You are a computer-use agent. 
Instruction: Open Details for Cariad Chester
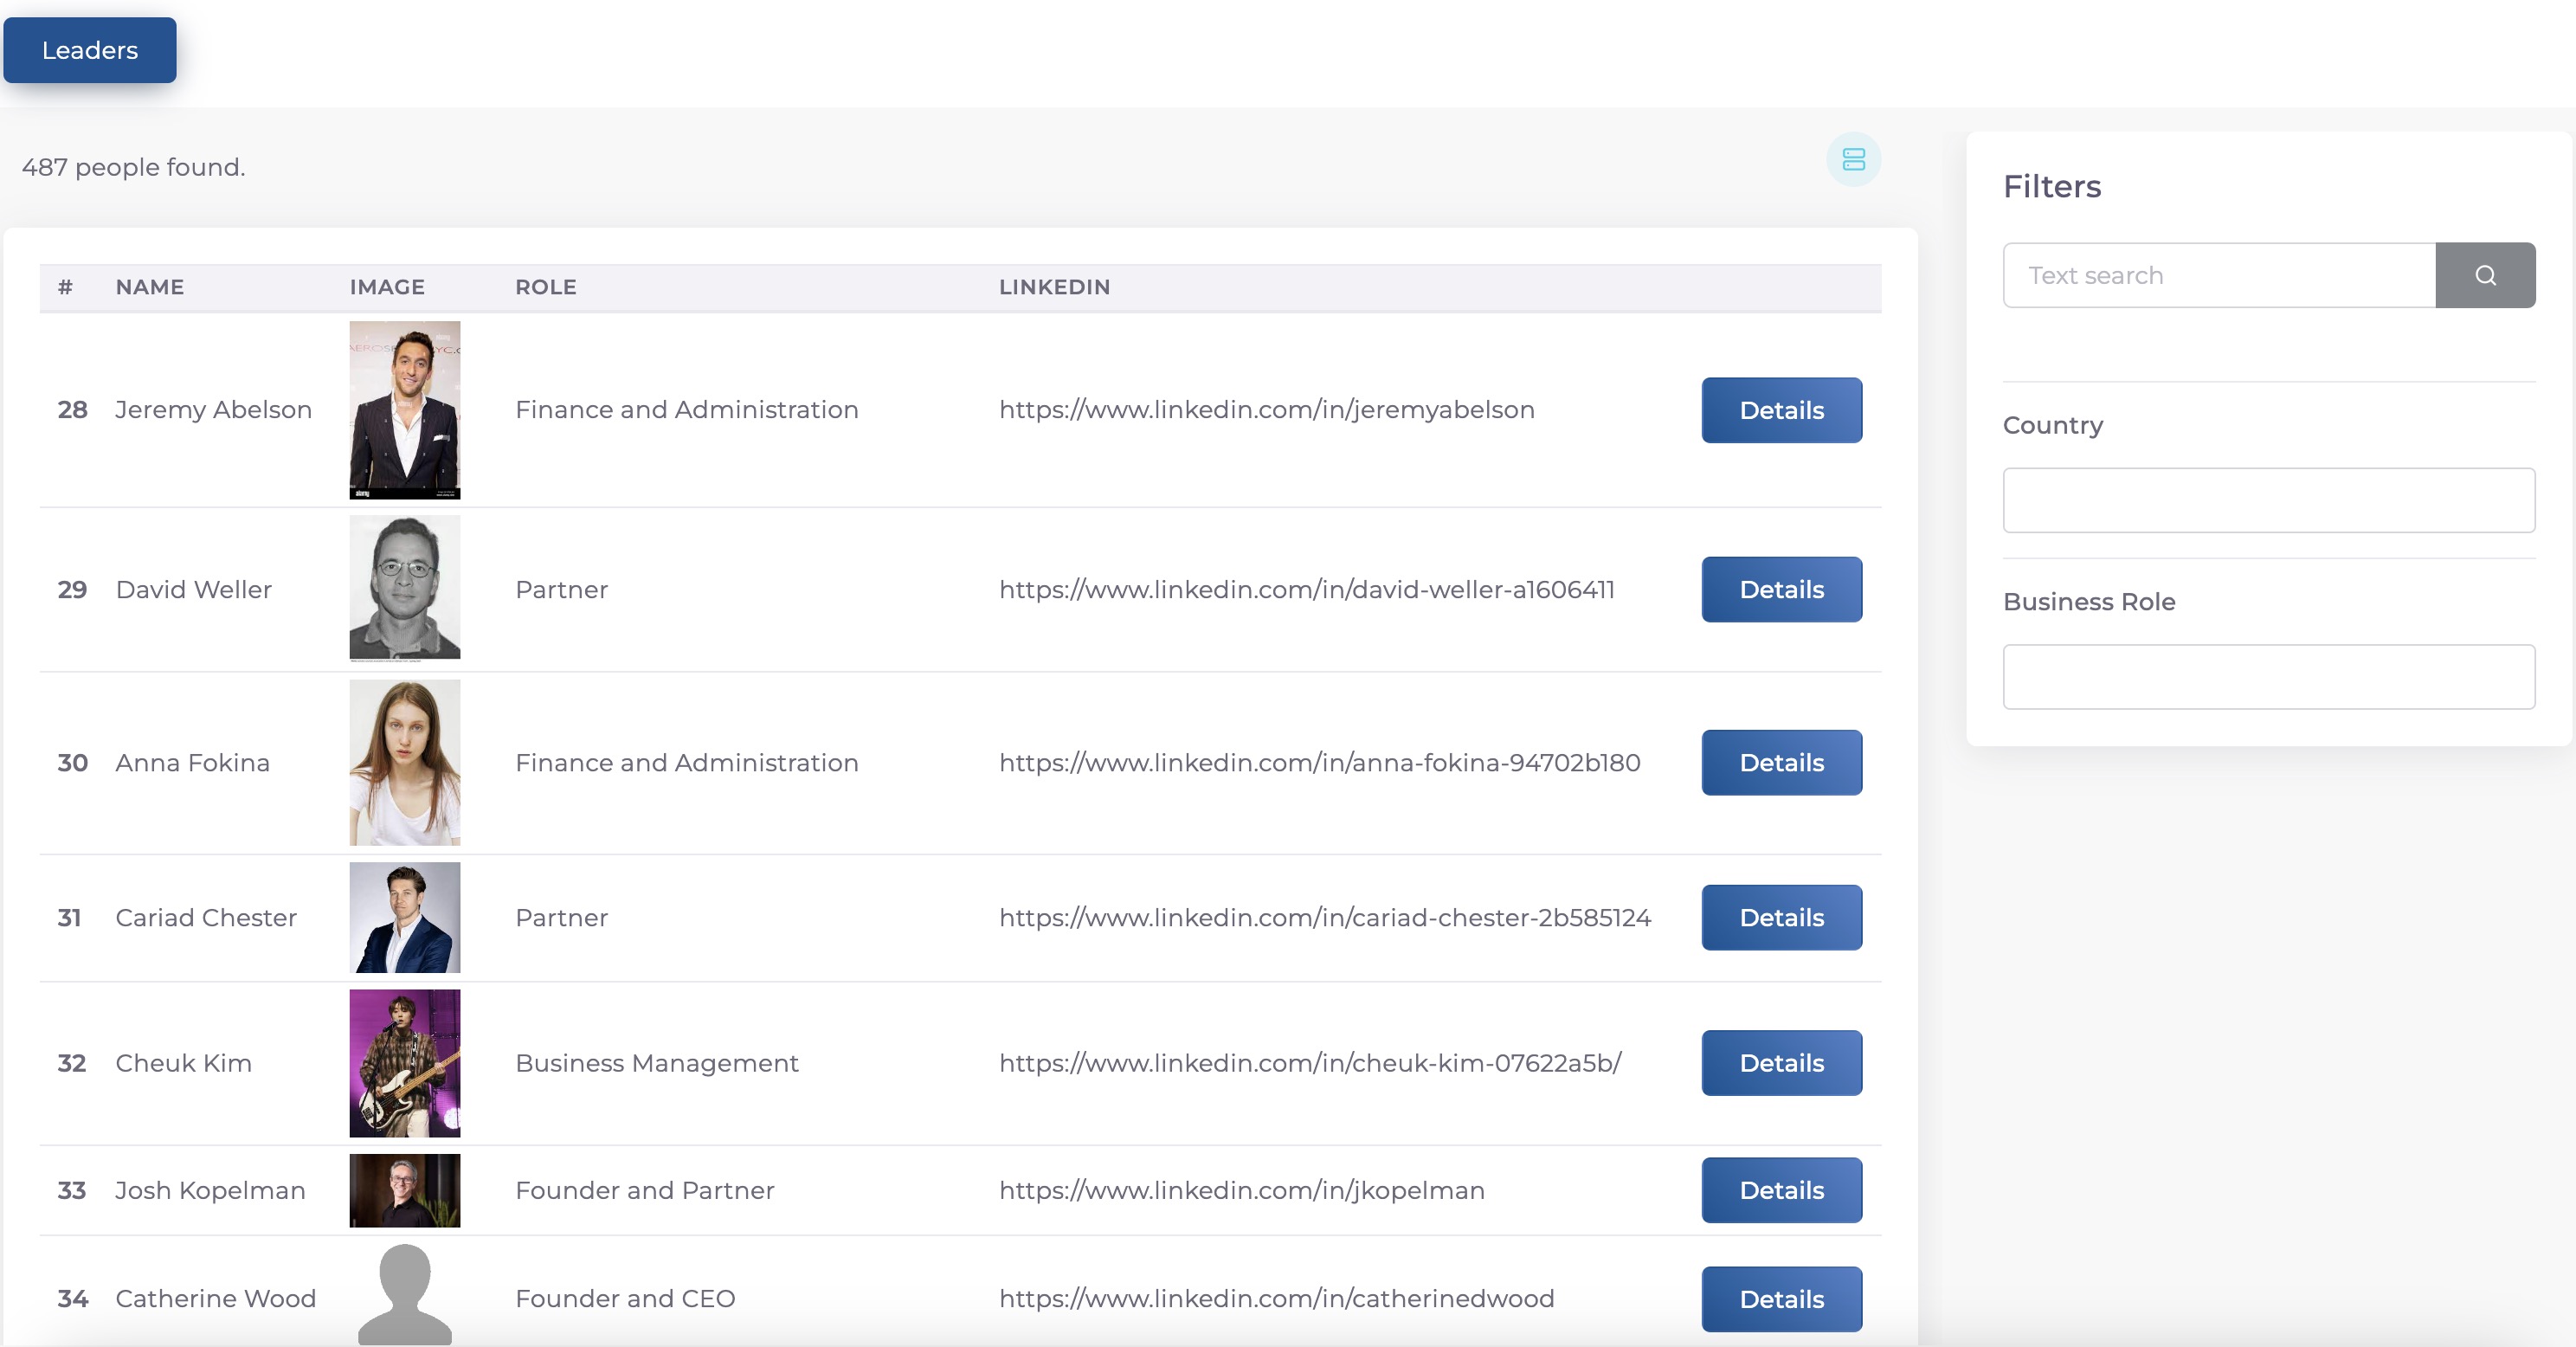(1781, 917)
